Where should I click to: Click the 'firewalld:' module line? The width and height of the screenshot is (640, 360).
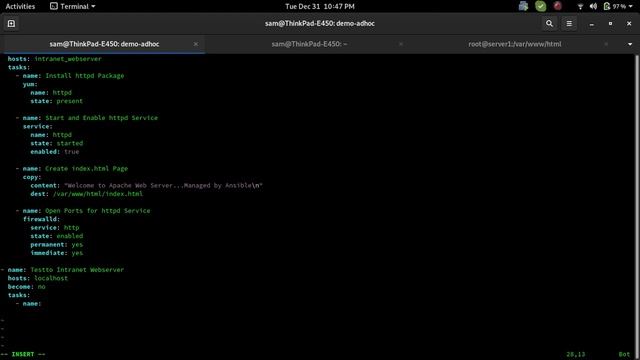[x=41, y=219]
